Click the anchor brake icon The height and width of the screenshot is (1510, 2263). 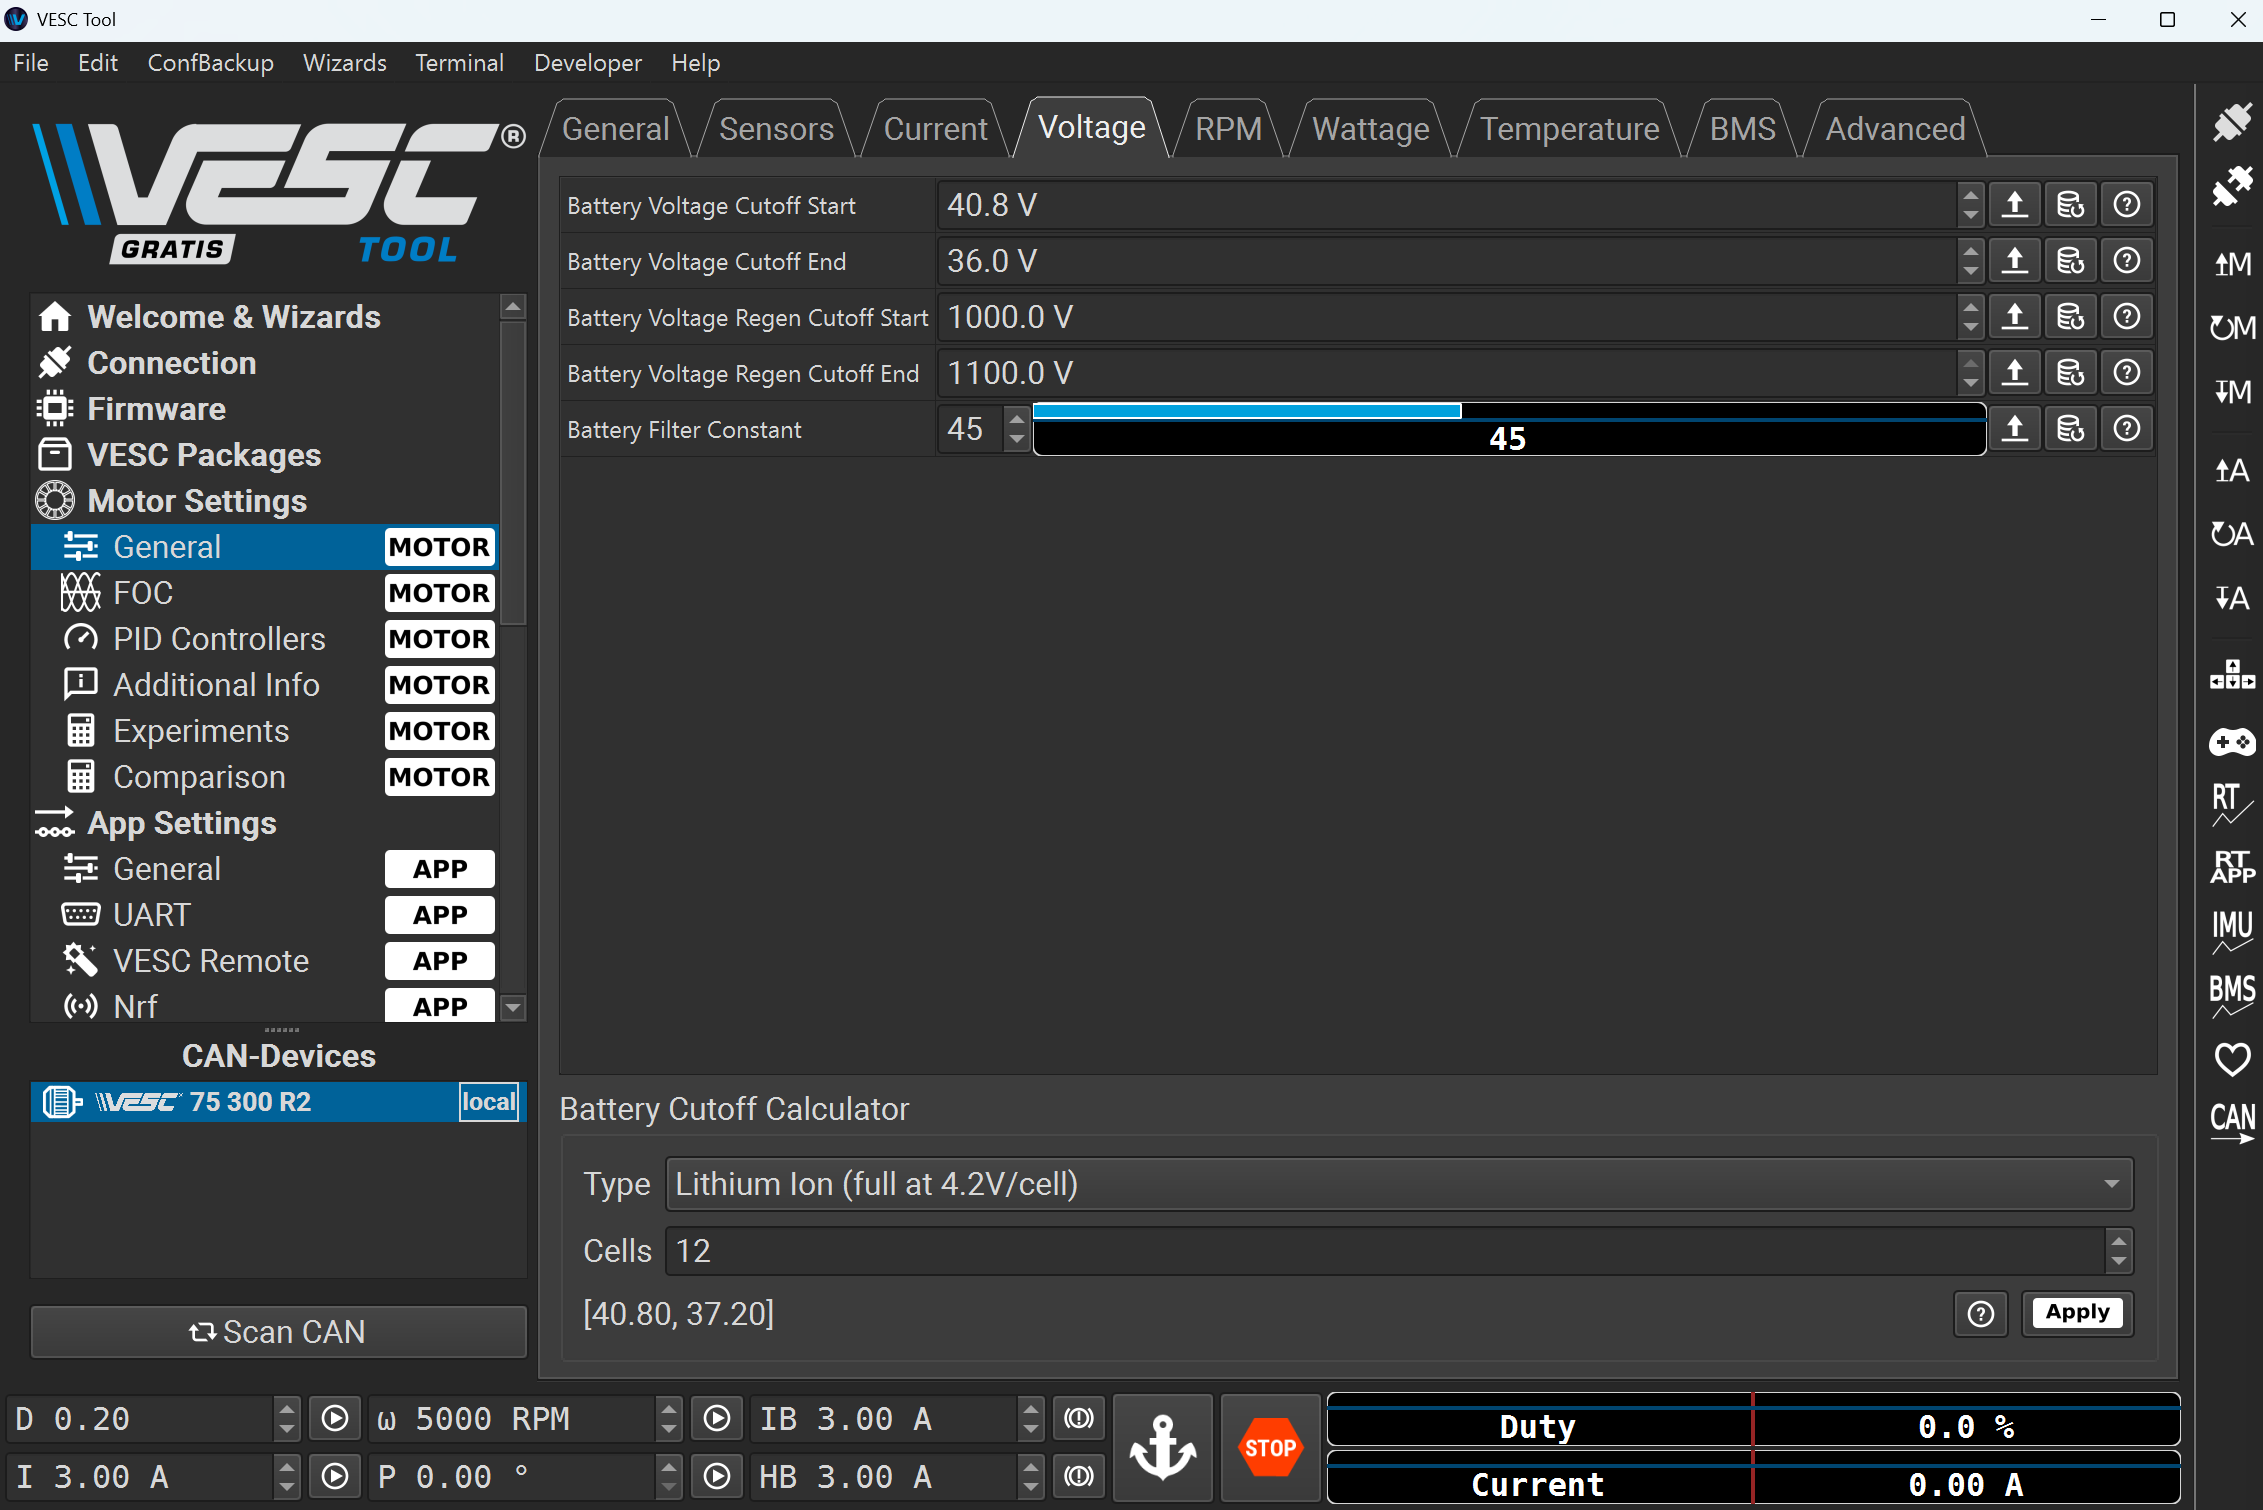point(1162,1447)
